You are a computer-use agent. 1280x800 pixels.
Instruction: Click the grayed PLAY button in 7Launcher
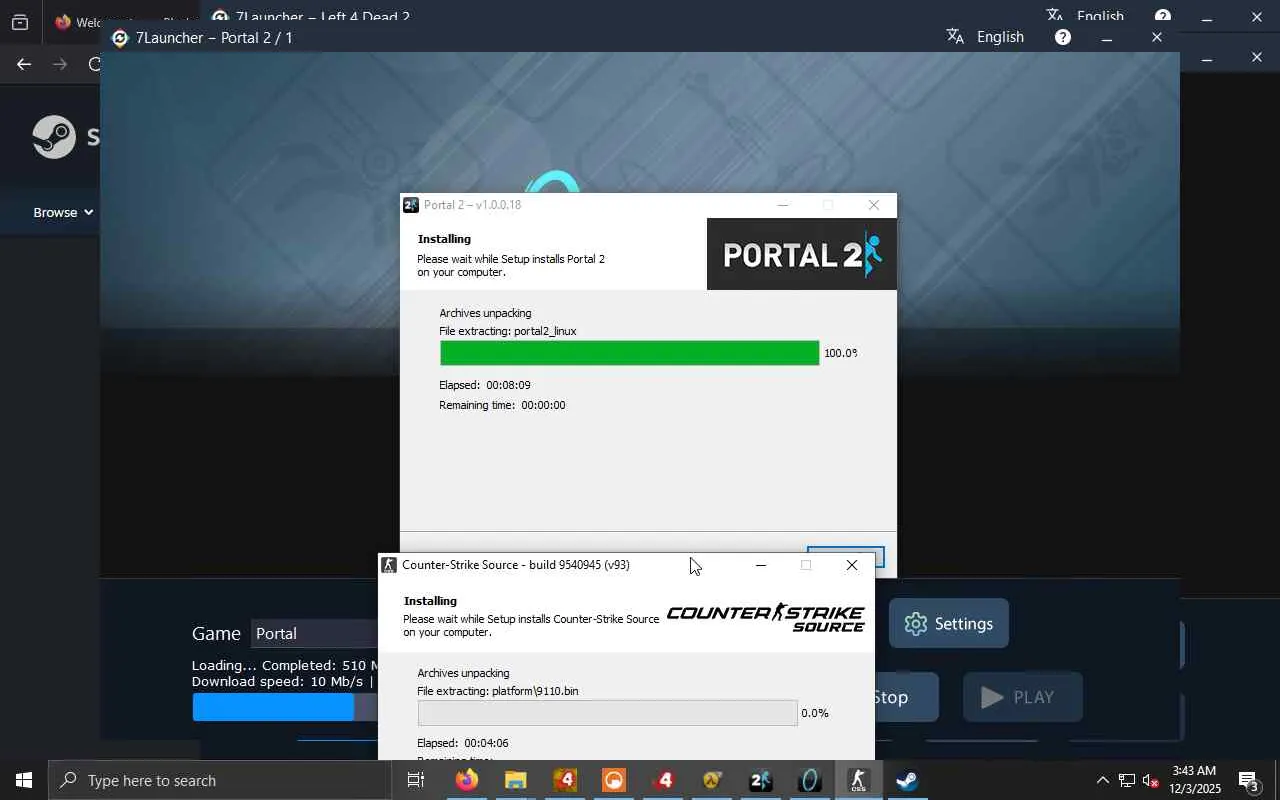coord(1022,697)
